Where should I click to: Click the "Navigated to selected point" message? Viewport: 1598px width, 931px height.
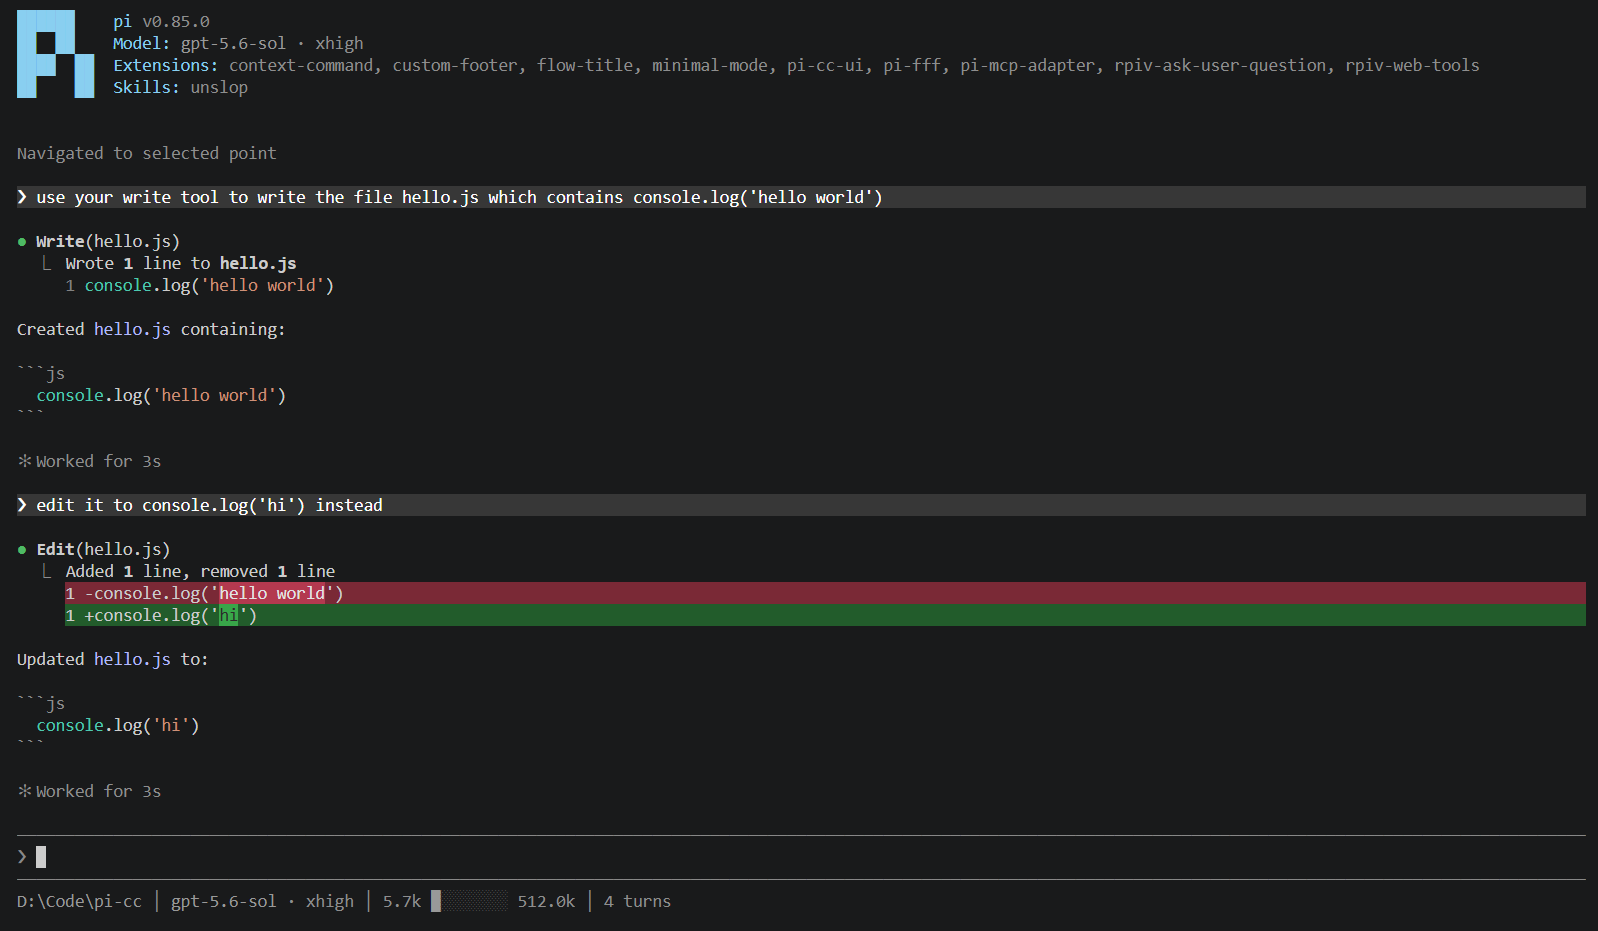tap(147, 153)
